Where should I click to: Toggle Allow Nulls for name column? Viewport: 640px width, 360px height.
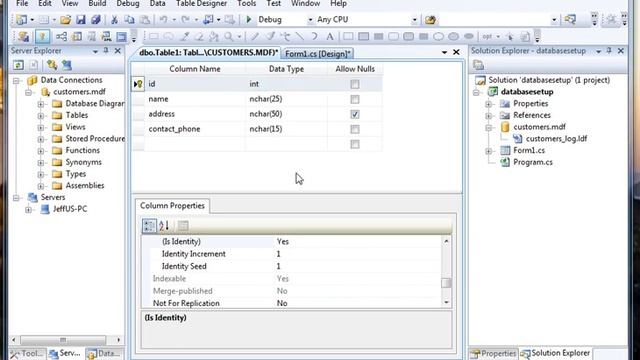click(x=355, y=99)
